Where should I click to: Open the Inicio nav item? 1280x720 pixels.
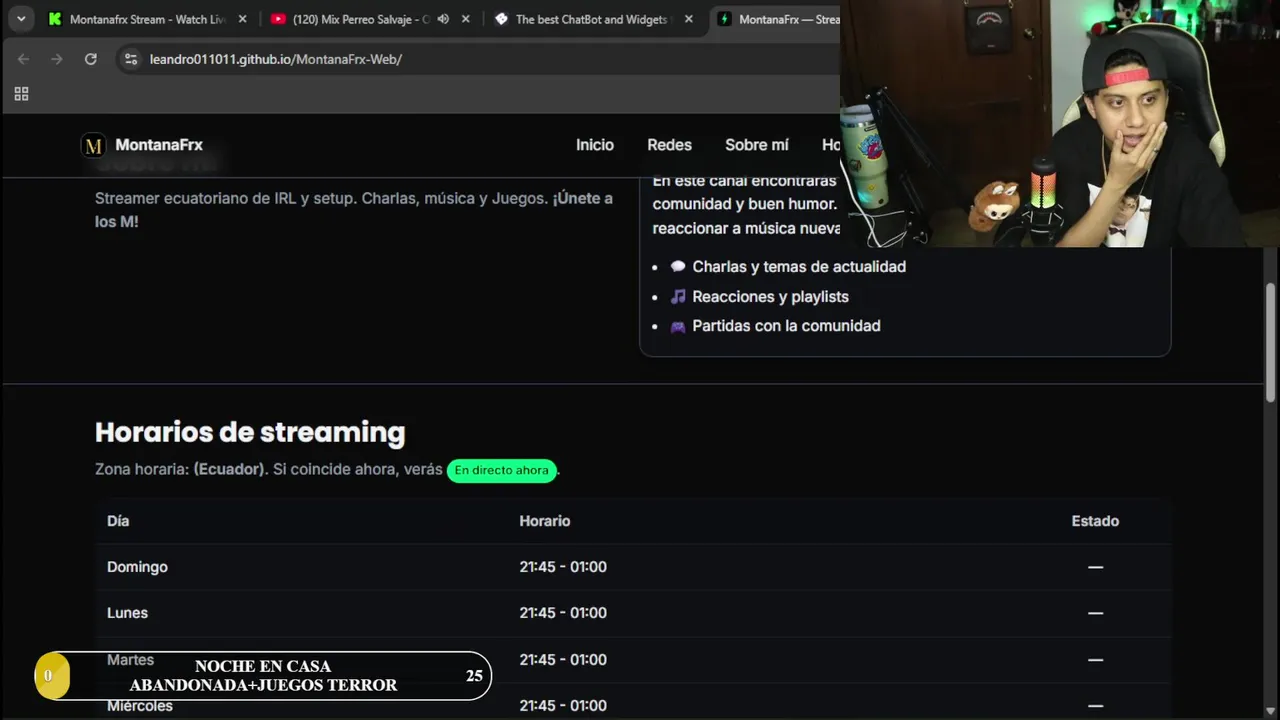point(595,145)
